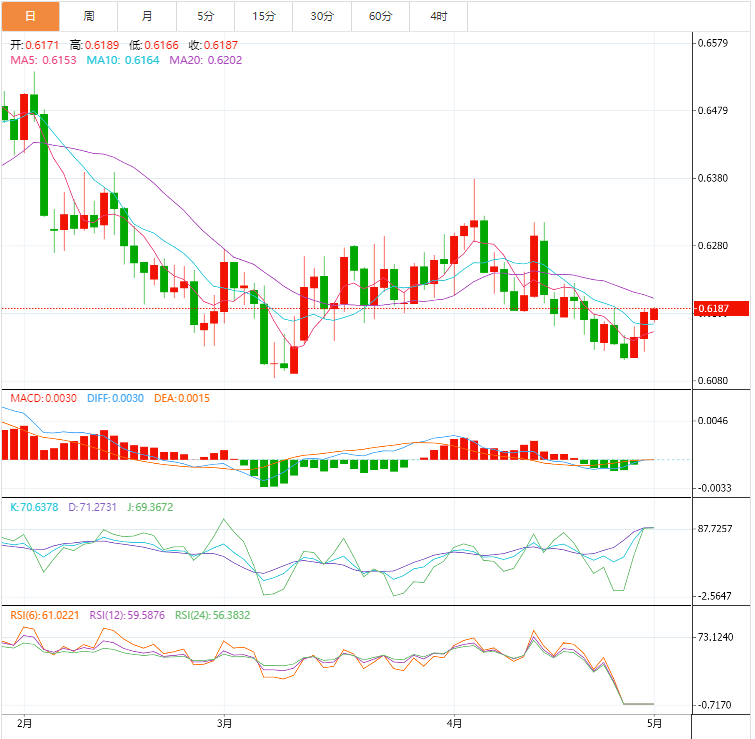Screen dimensions: 755x739
Task: Click the RSI(12):59.5876 label
Action: click(127, 615)
